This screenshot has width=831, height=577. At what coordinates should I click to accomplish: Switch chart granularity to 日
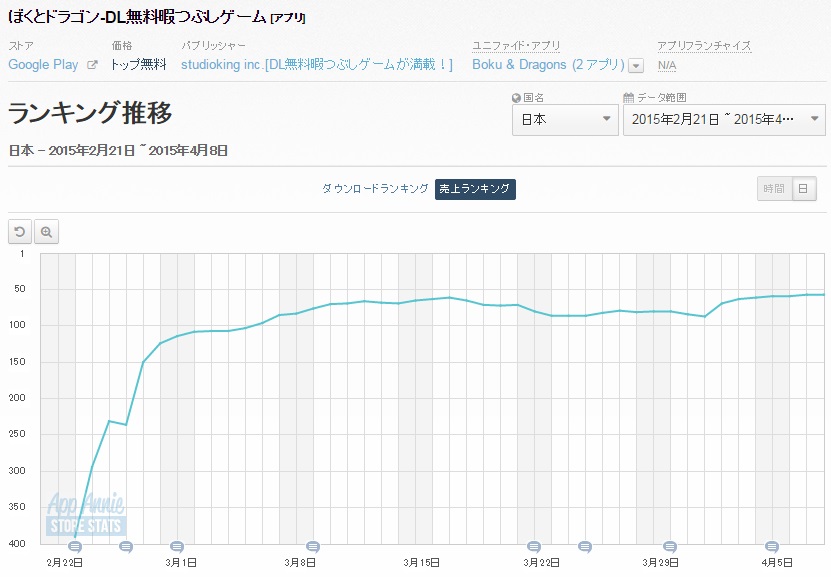[x=804, y=189]
